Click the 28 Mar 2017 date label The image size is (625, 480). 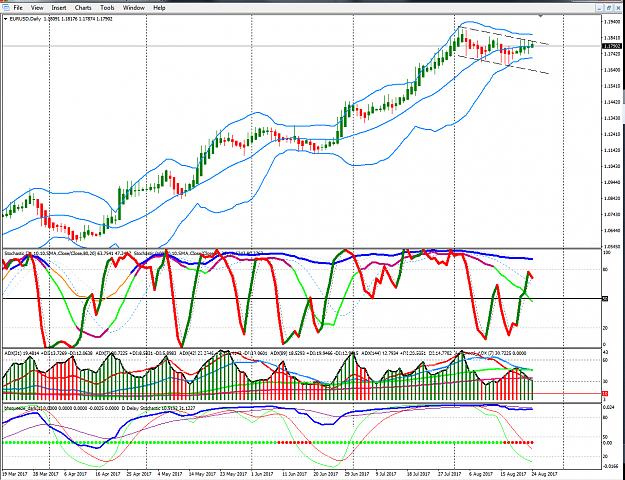tap(45, 474)
